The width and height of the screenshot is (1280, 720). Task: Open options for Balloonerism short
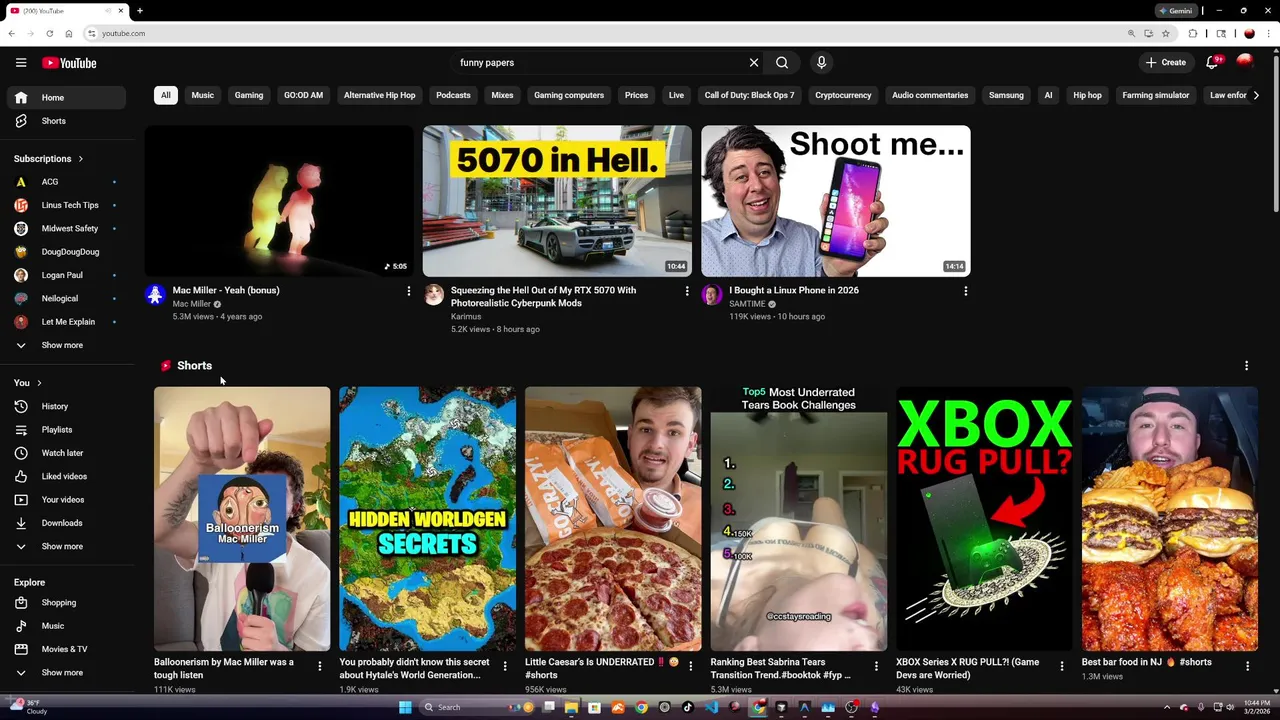click(x=319, y=666)
